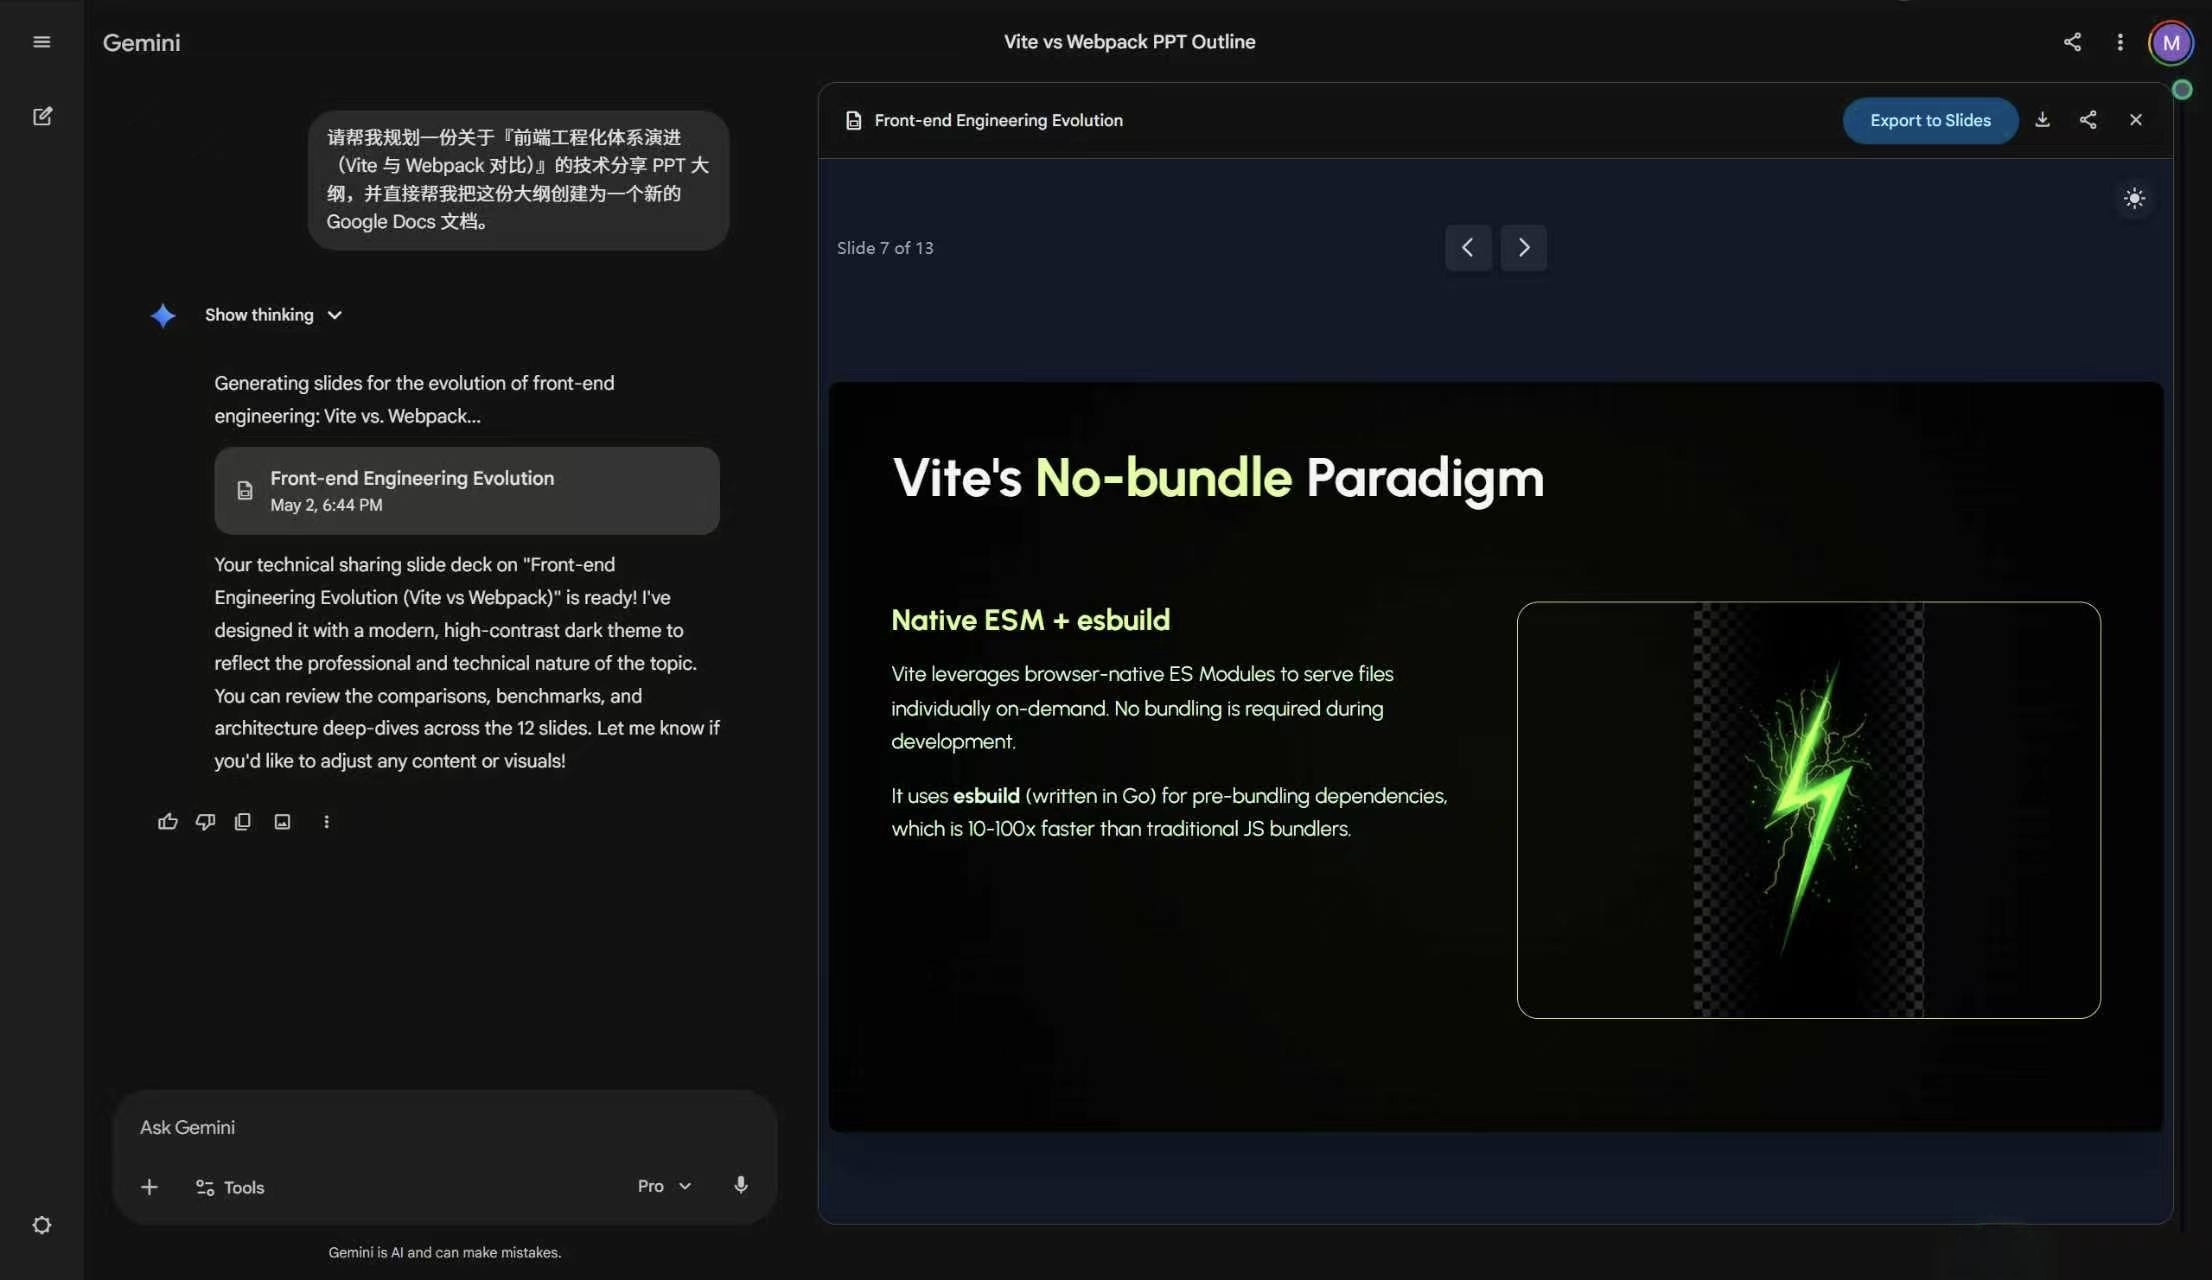Image resolution: width=2212 pixels, height=1280 pixels.
Task: Add a file with the plus icon
Action: 149,1187
